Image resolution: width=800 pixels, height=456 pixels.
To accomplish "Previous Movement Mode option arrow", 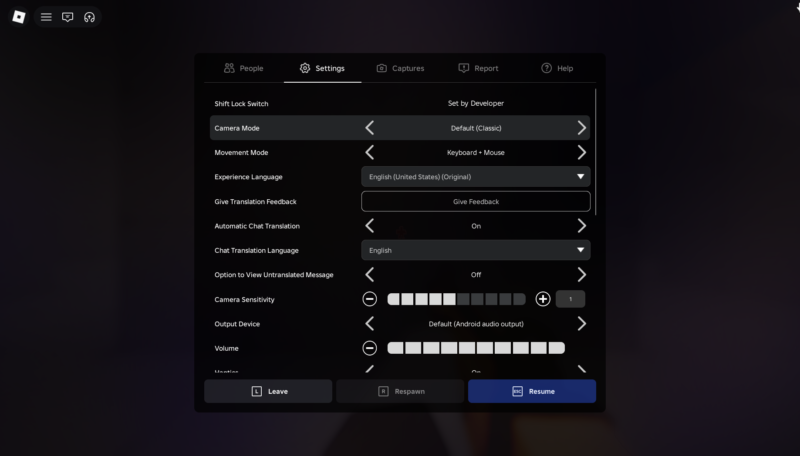I will [370, 153].
